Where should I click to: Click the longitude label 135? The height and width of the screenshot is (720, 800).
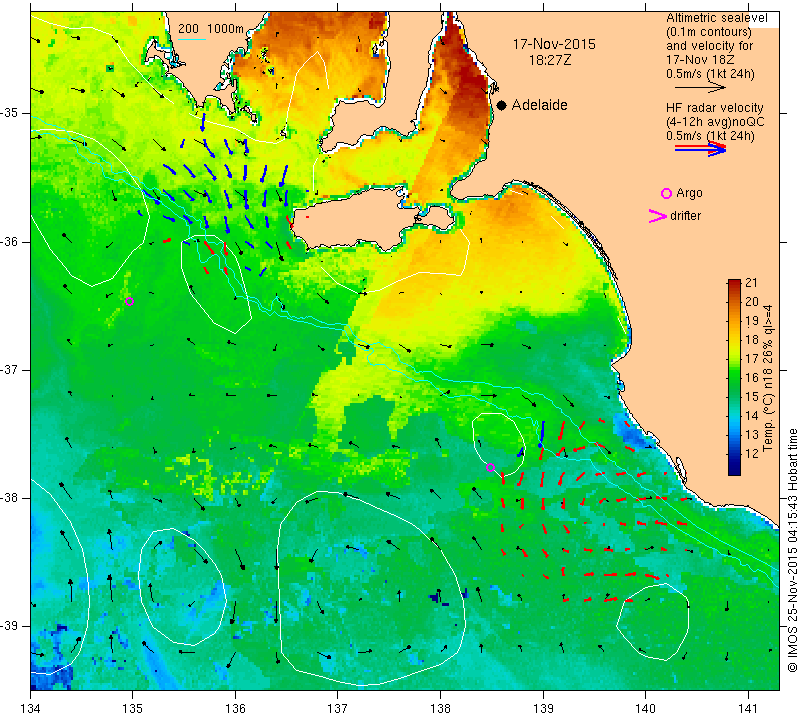tap(133, 708)
